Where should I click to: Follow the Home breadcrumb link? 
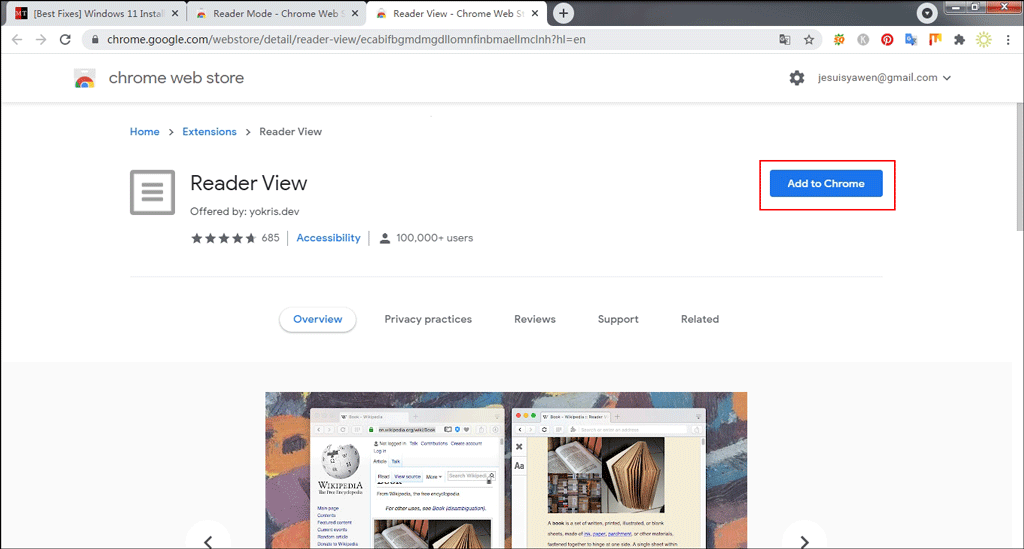(x=144, y=132)
